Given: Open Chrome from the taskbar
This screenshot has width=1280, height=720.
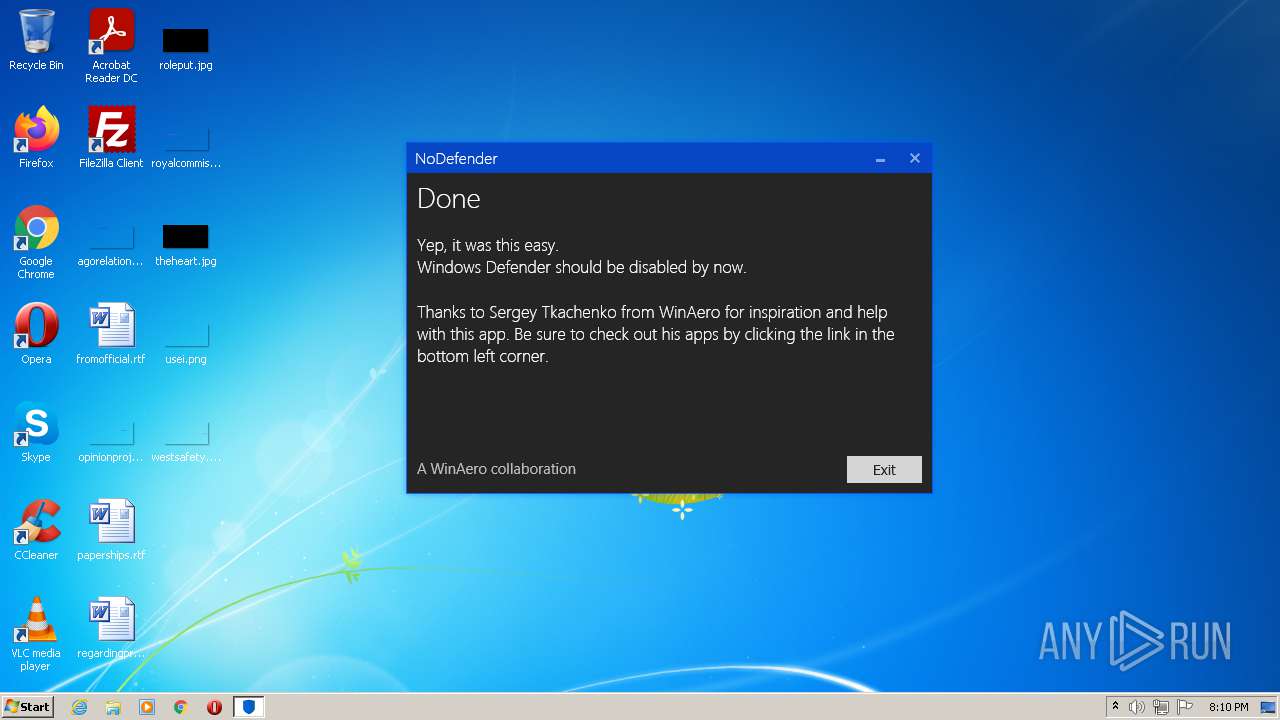Looking at the screenshot, I should (181, 707).
